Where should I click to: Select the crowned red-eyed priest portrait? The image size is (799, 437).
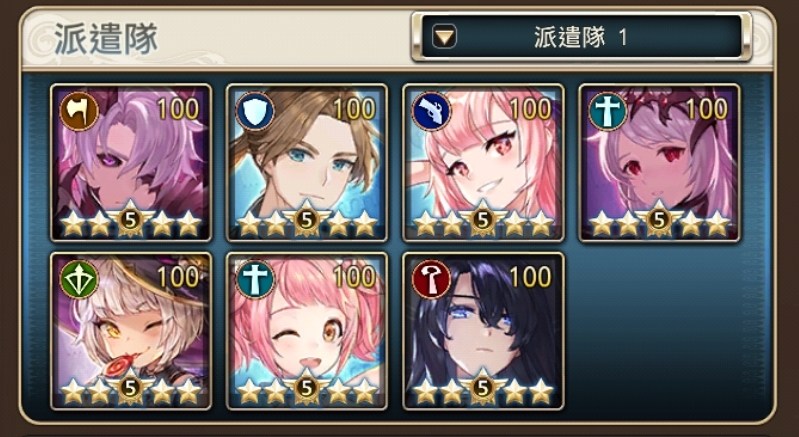pos(659,162)
